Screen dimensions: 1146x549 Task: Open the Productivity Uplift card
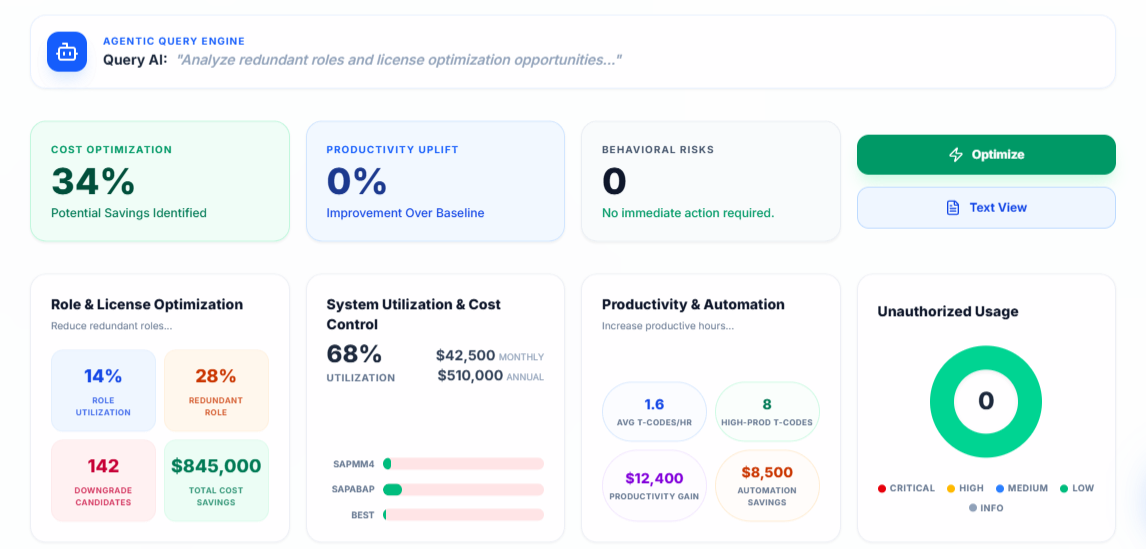(435, 181)
